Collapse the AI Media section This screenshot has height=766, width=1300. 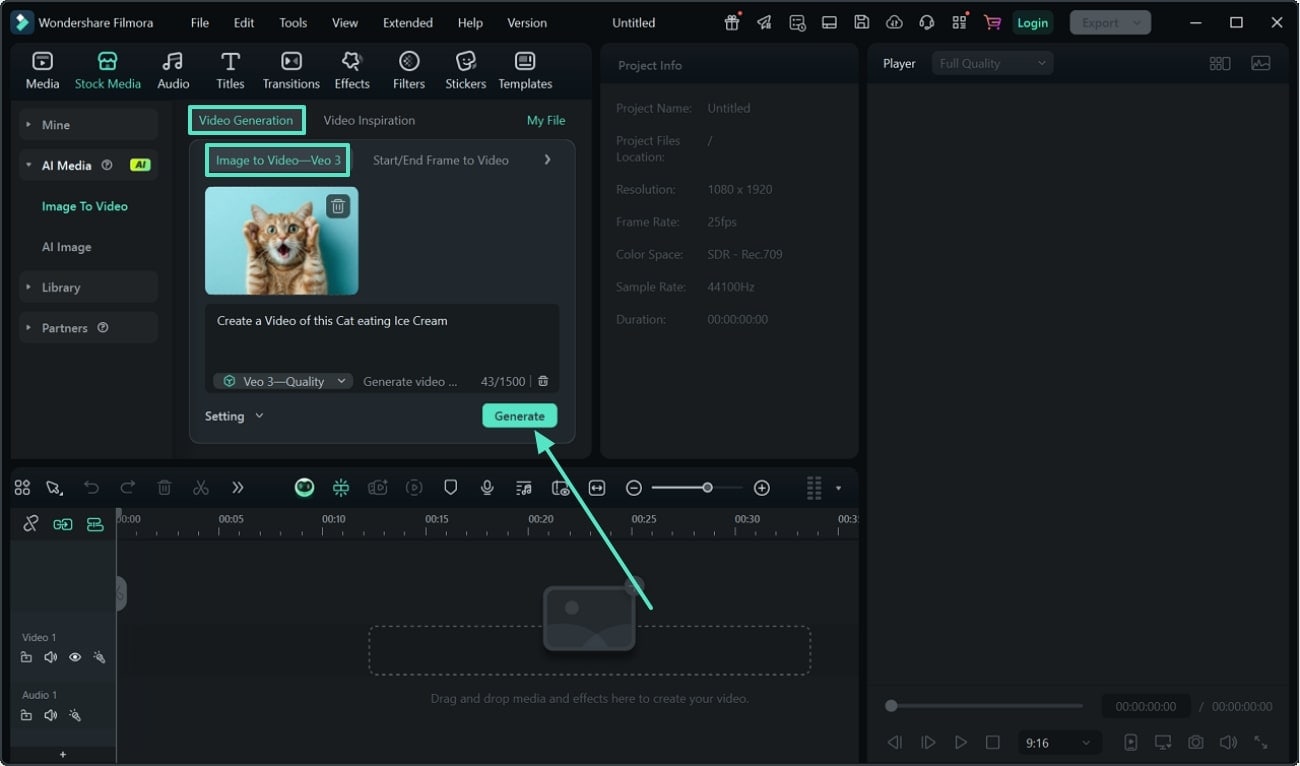[x=88, y=165]
